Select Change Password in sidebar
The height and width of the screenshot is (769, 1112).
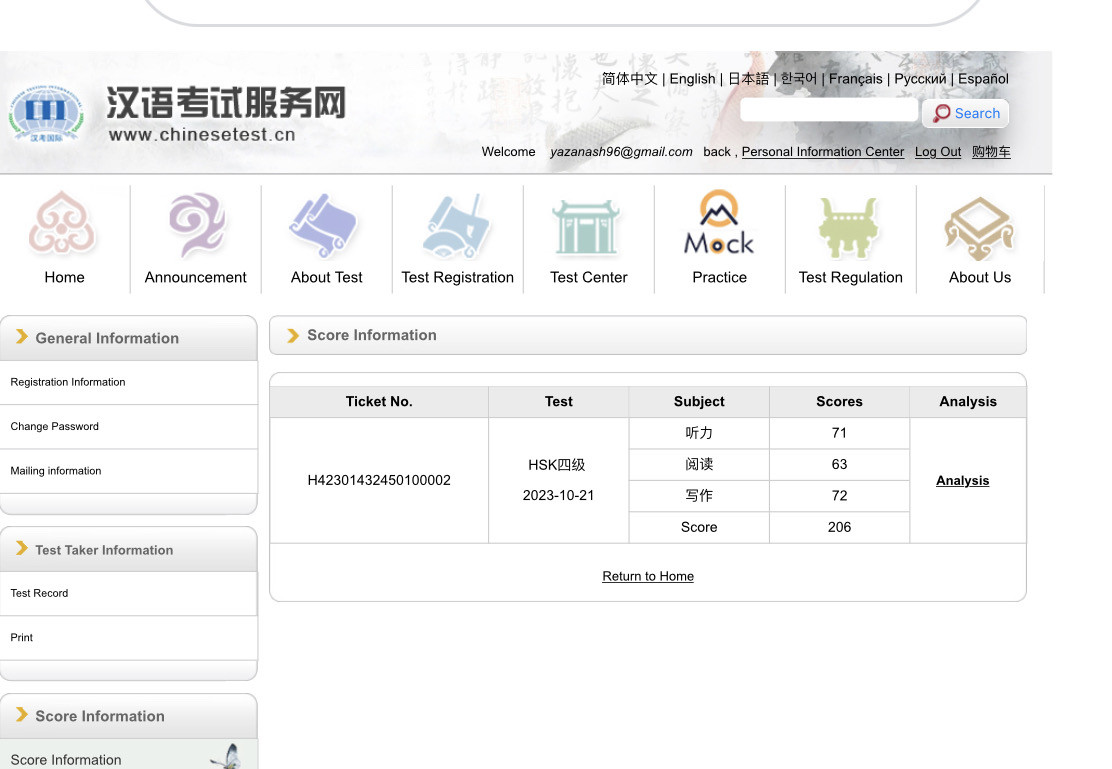point(55,426)
